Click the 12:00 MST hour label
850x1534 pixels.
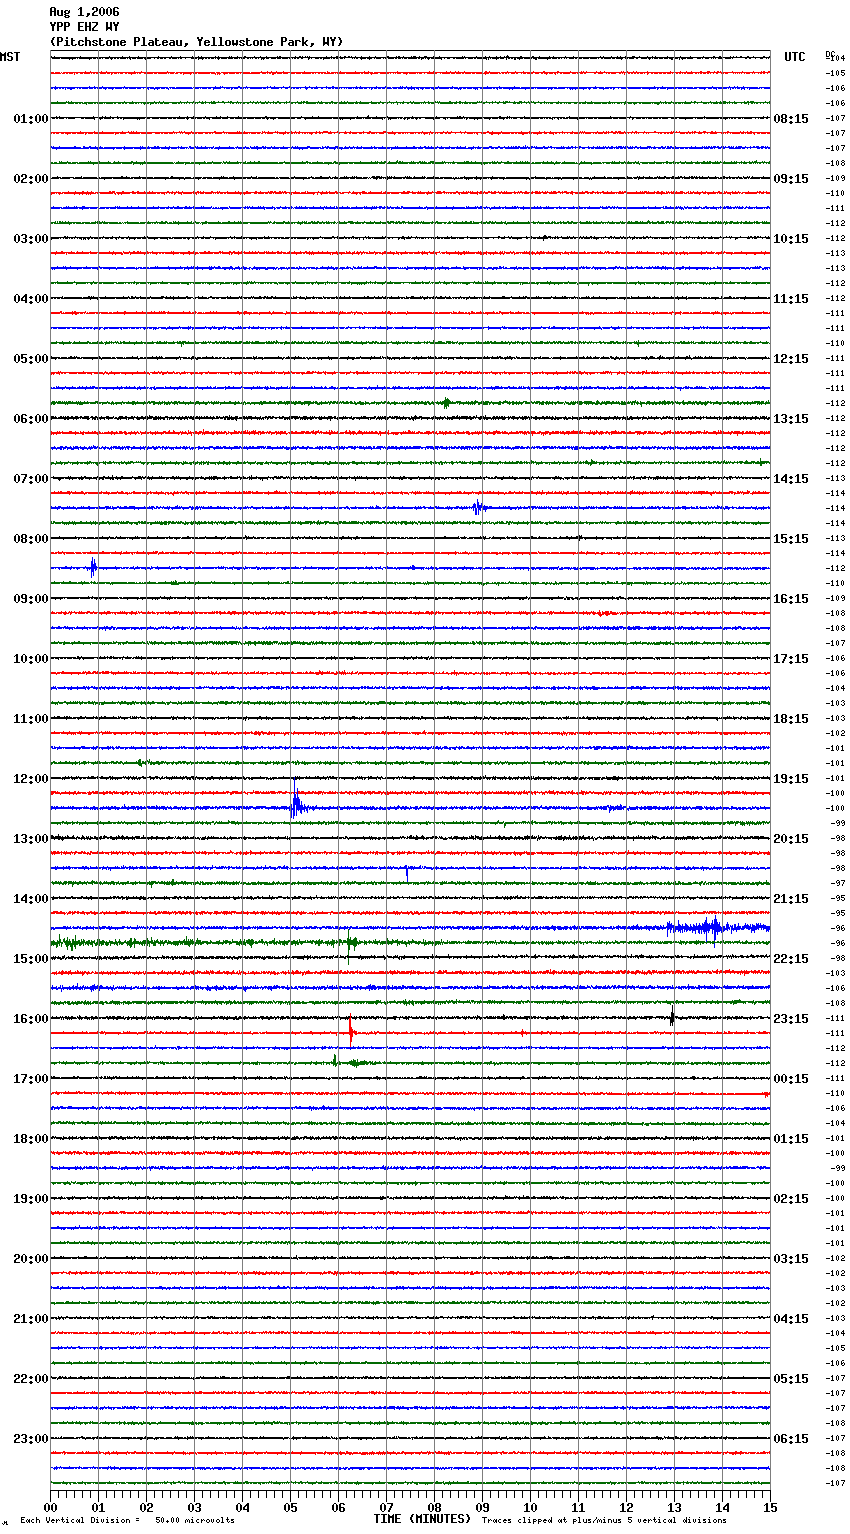[31, 779]
